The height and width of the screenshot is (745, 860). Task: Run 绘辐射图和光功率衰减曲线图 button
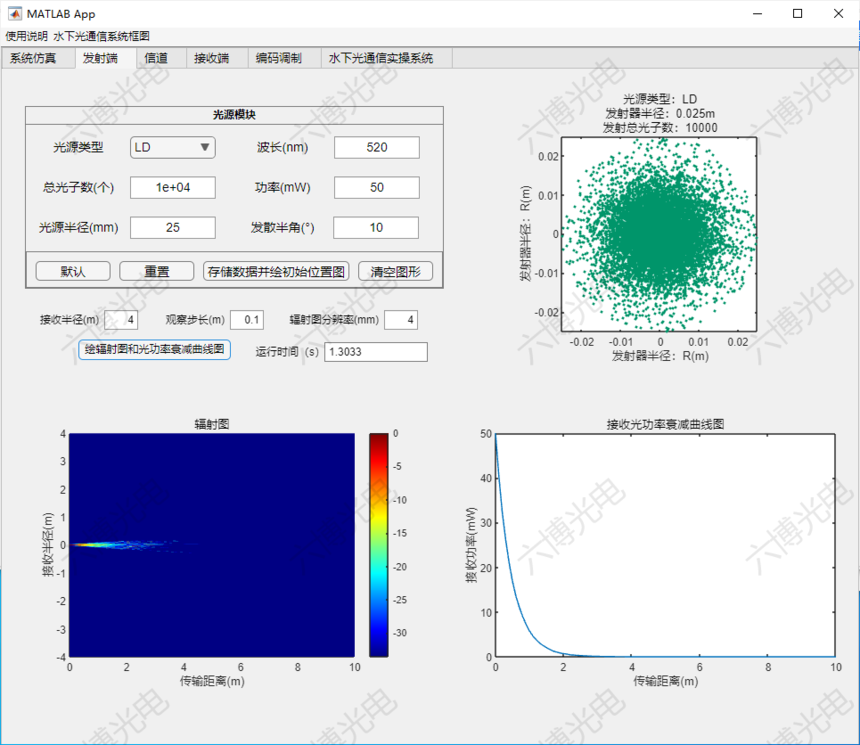tap(154, 349)
